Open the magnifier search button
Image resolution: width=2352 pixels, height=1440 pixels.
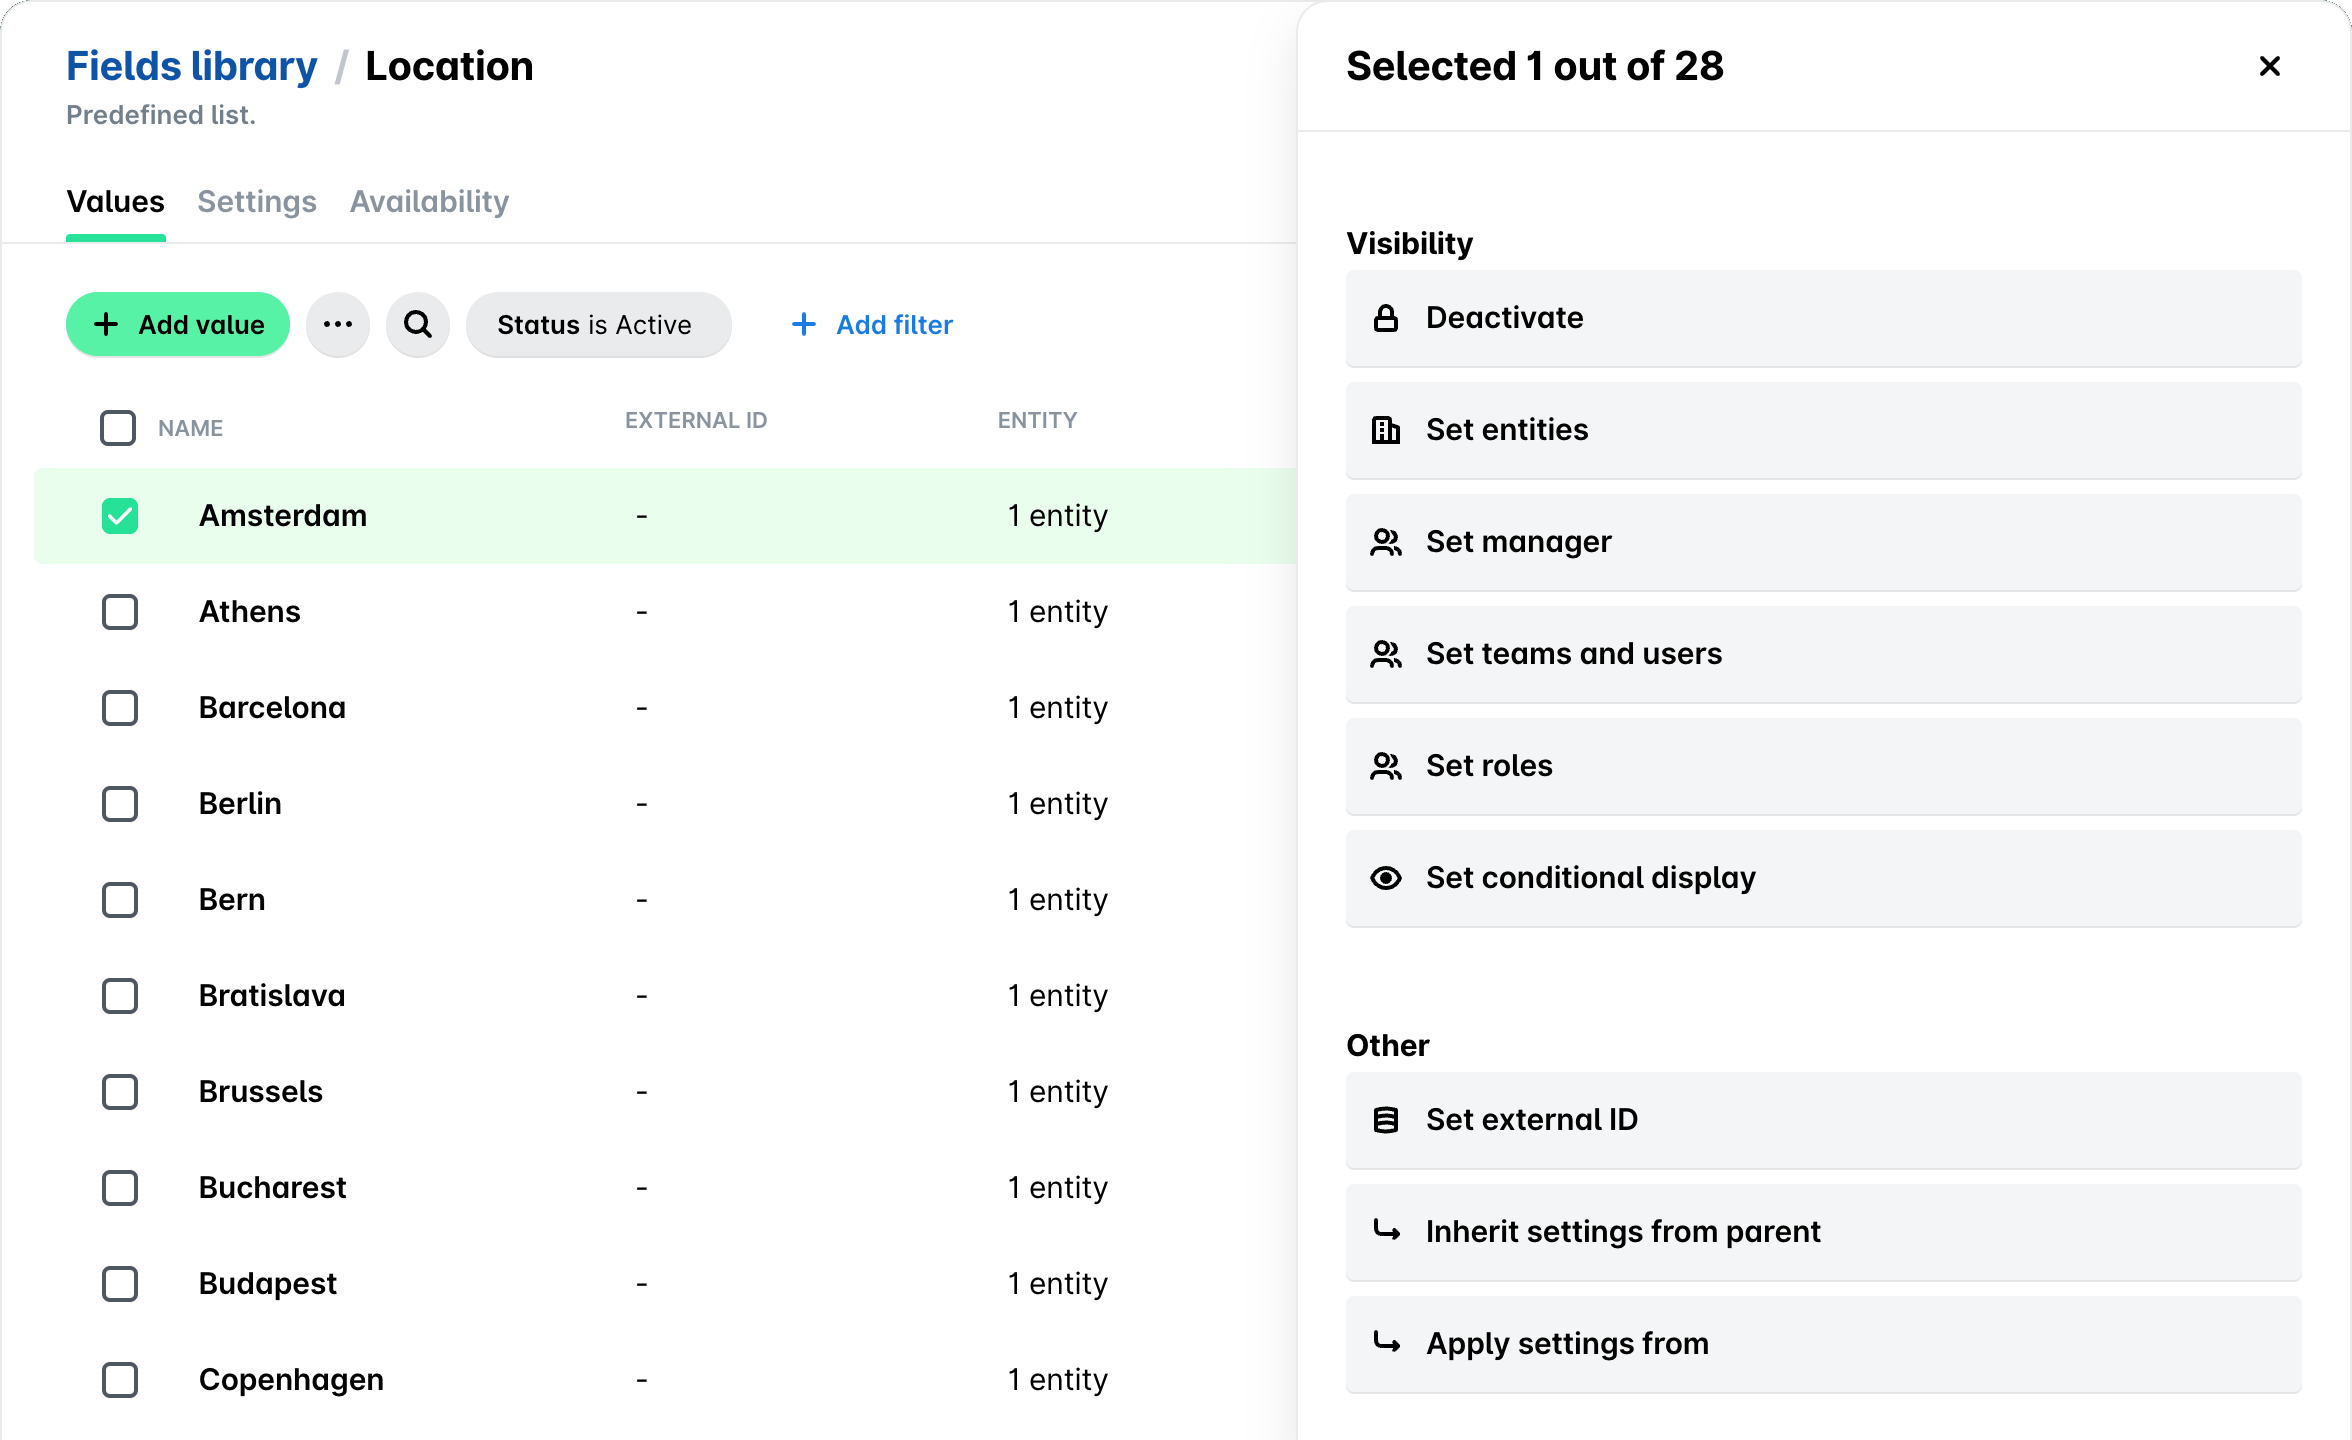[x=418, y=324]
